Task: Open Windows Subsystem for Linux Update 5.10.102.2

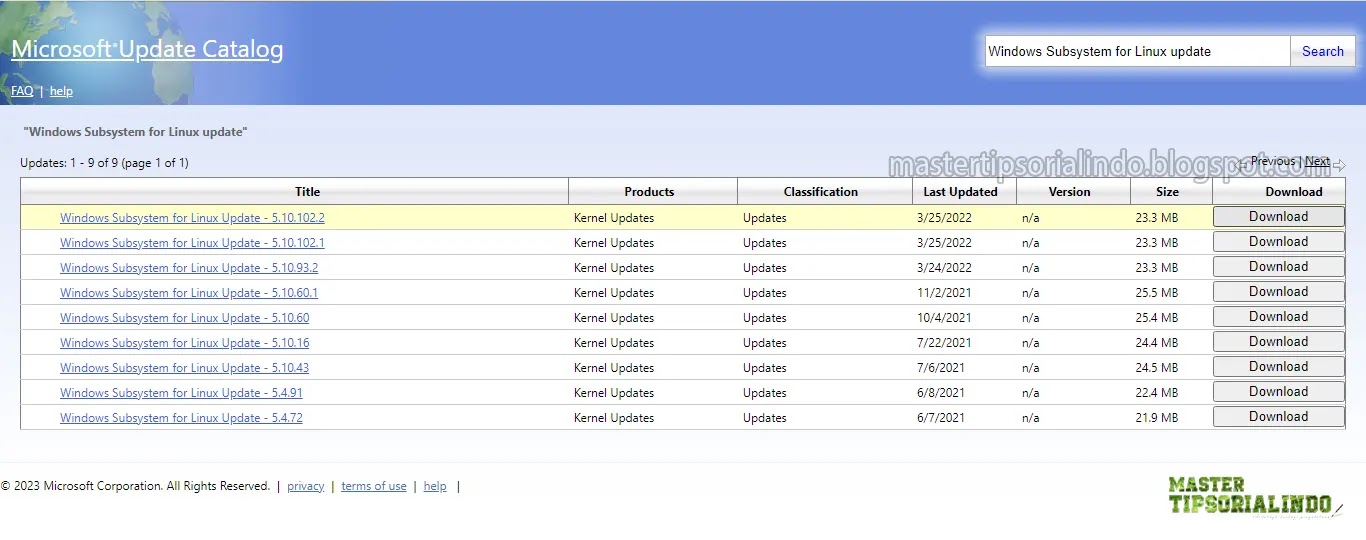Action: pyautogui.click(x=192, y=218)
